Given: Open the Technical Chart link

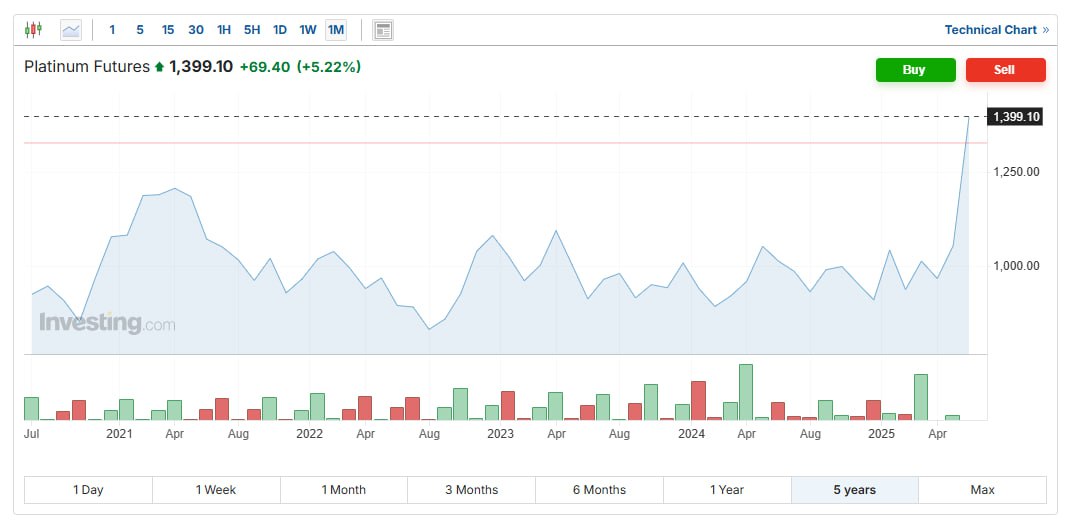Looking at the screenshot, I should [991, 29].
